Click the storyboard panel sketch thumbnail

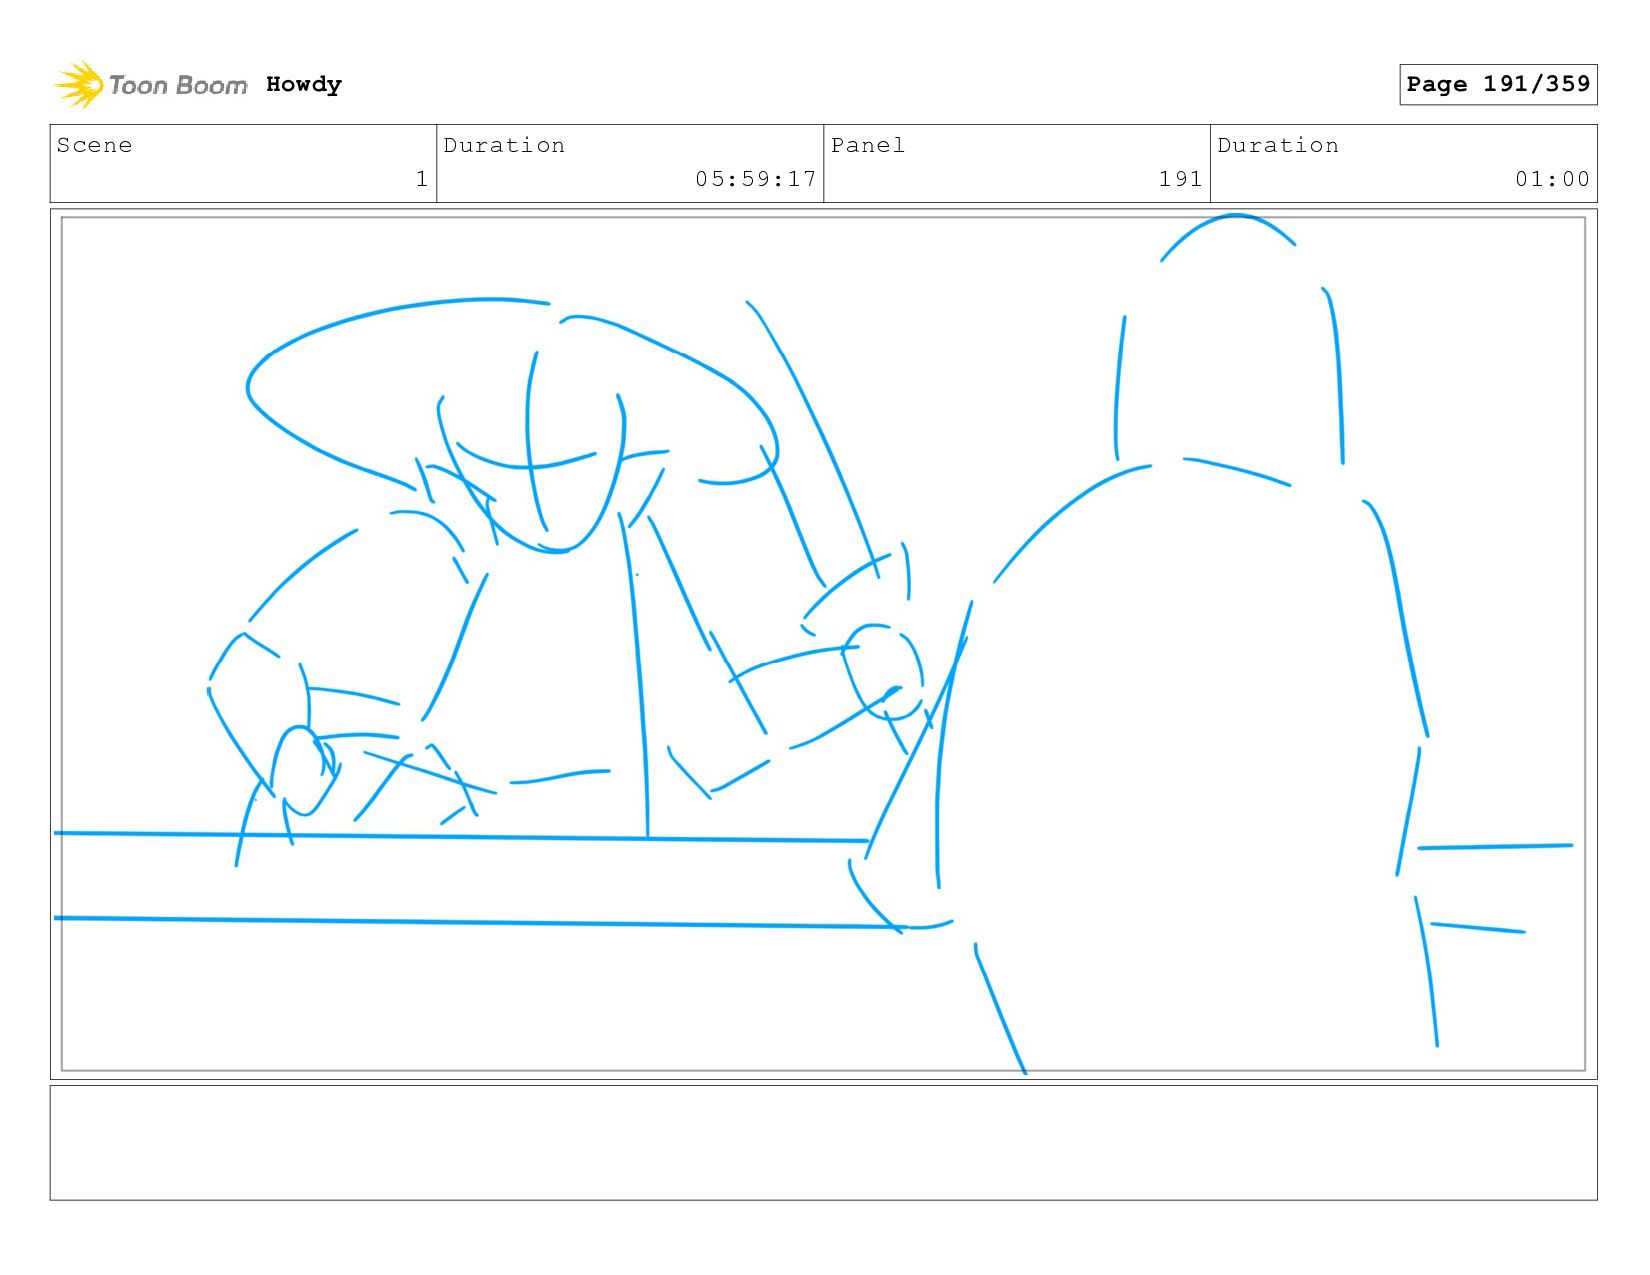pyautogui.click(x=823, y=644)
